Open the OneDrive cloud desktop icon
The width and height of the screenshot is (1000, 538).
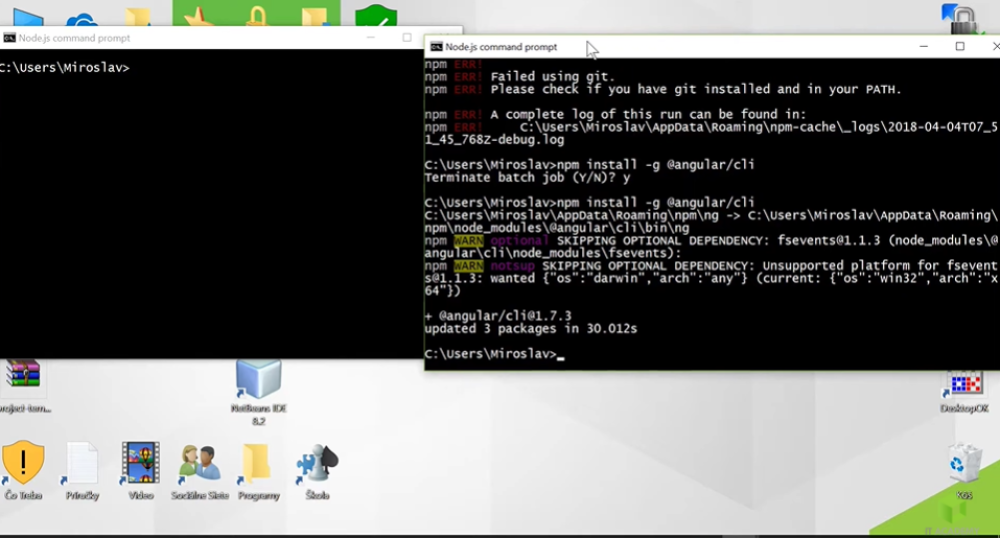[x=82, y=19]
